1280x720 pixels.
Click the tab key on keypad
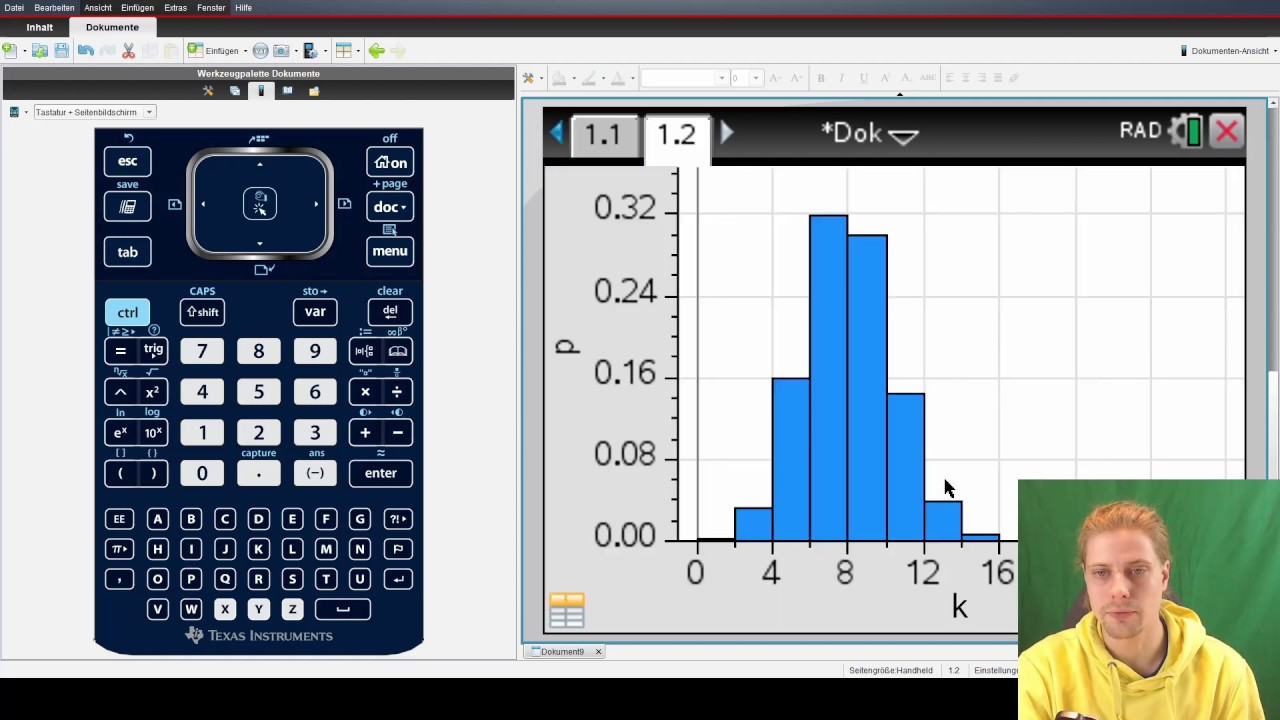128,252
